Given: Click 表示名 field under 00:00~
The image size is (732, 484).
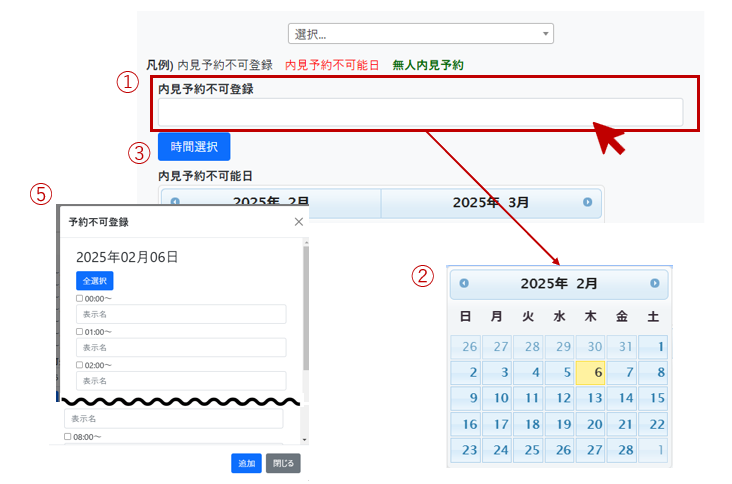Looking at the screenshot, I should tap(181, 314).
